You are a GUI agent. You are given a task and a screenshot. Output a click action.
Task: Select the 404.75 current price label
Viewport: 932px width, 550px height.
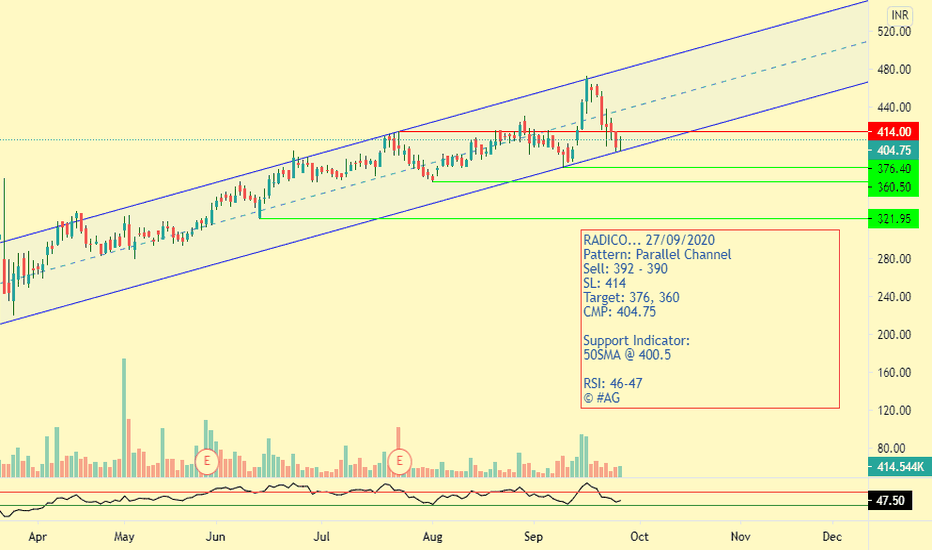click(893, 150)
